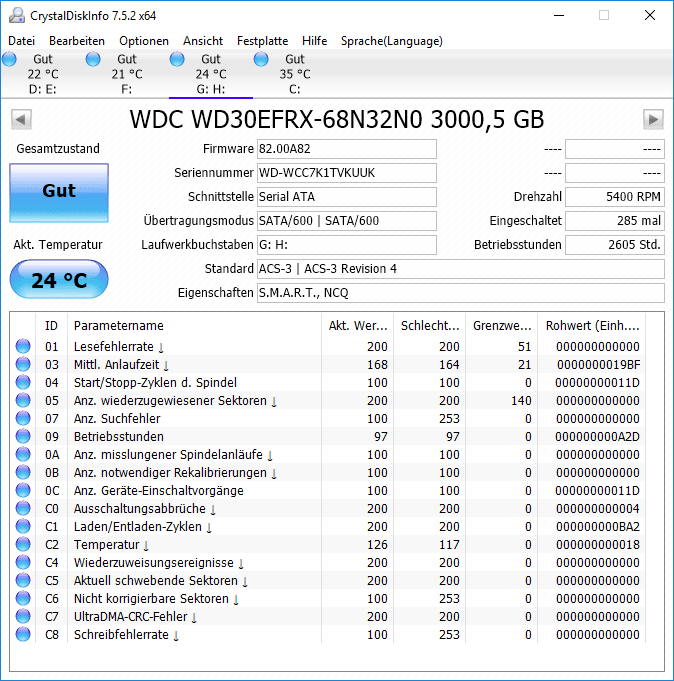Click the Übertragungsmodus SATA/600 field
The height and width of the screenshot is (681, 674).
point(347,221)
